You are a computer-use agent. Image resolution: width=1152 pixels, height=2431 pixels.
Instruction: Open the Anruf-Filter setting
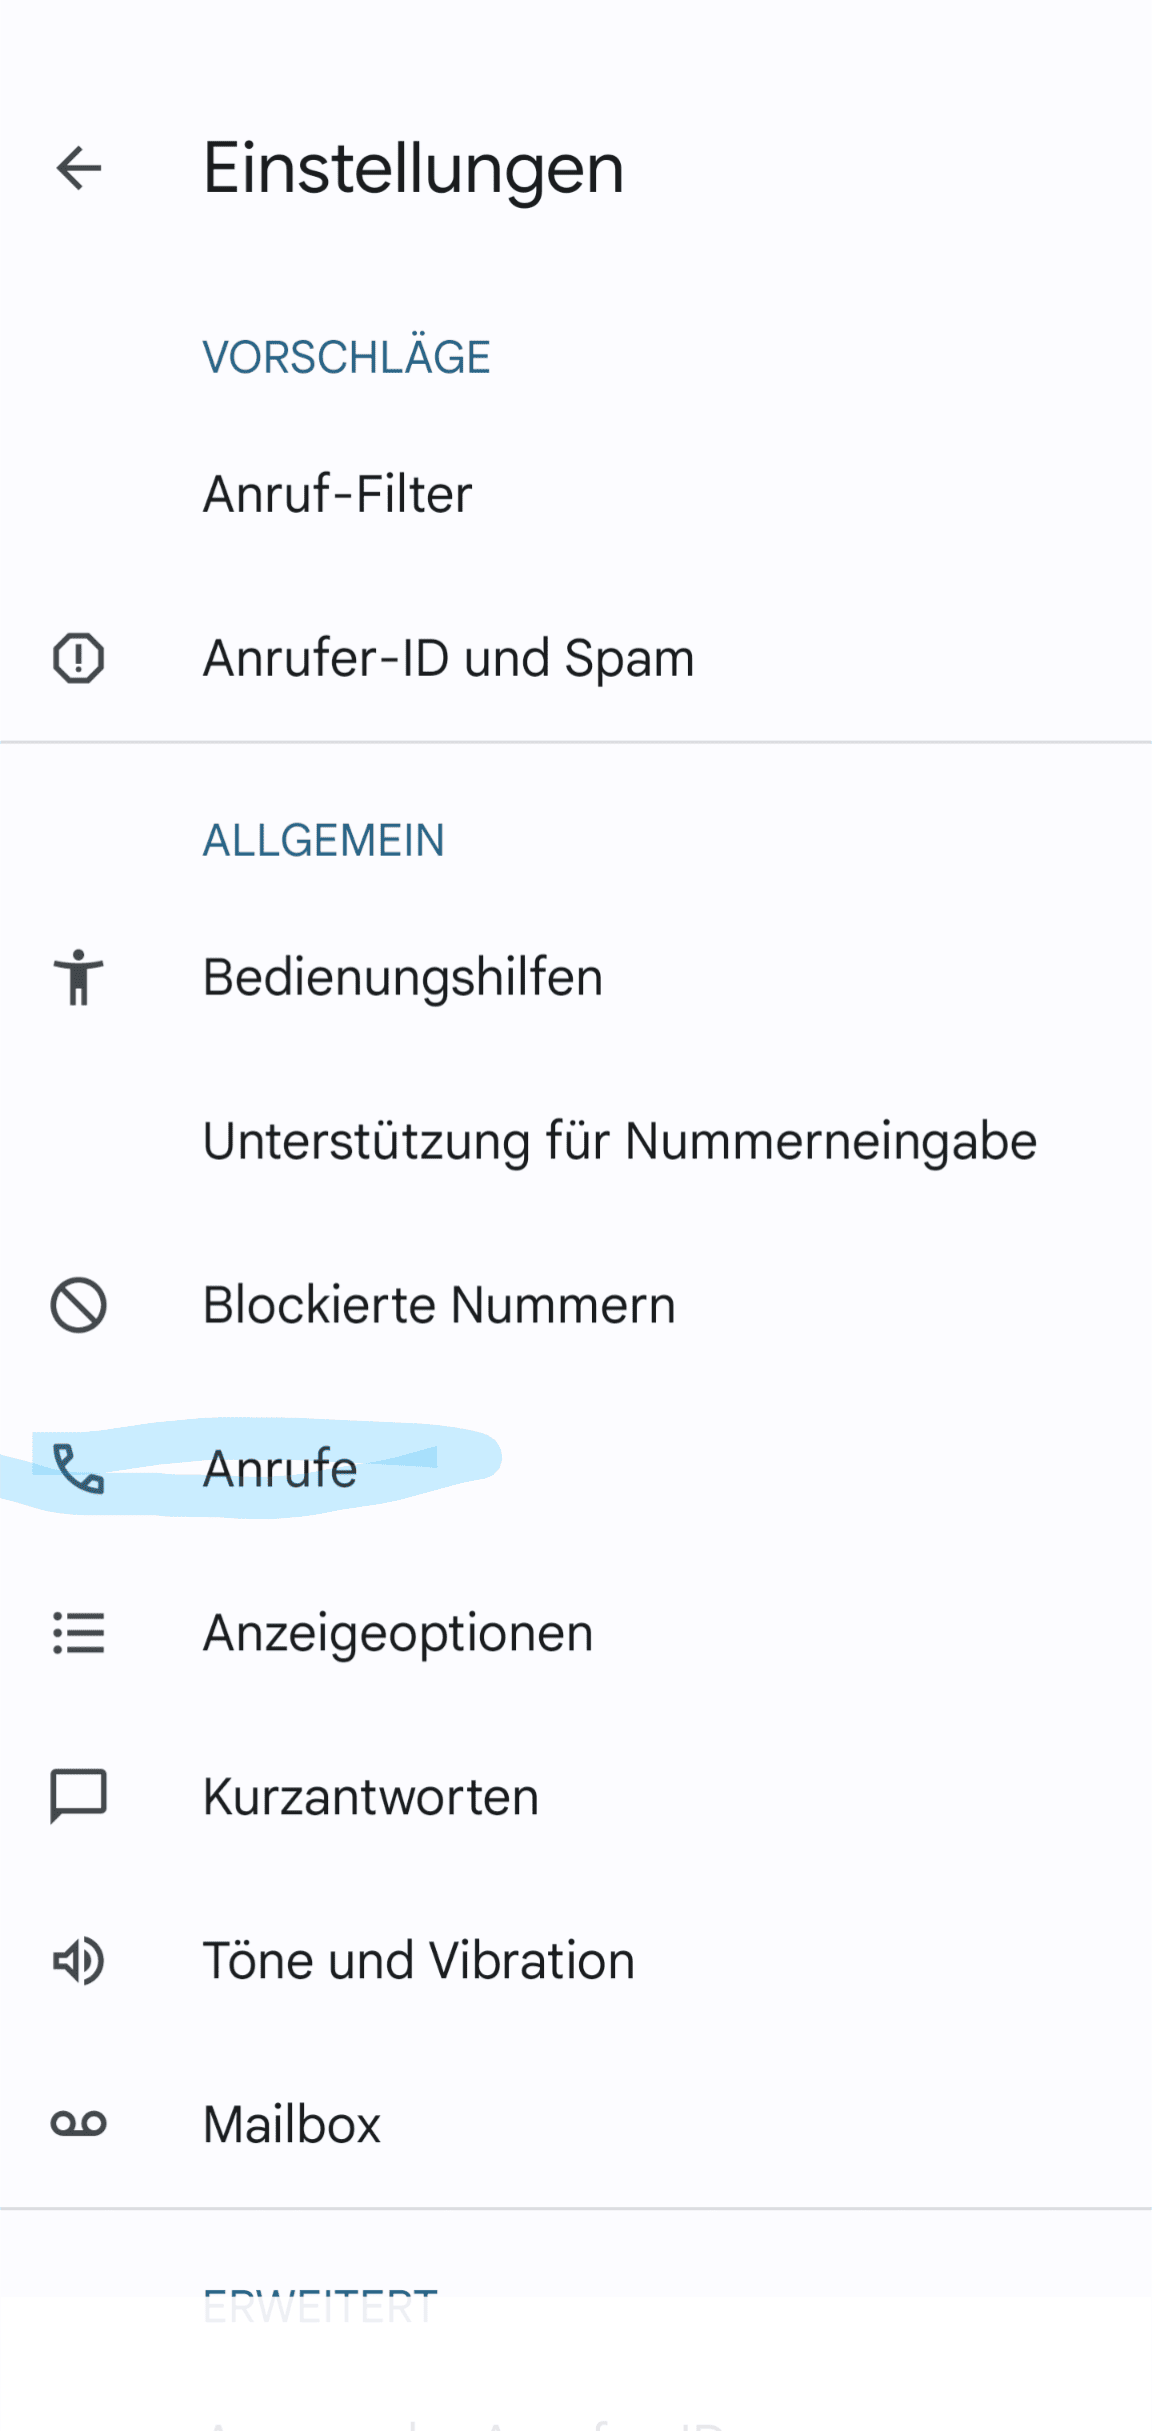coord(338,494)
